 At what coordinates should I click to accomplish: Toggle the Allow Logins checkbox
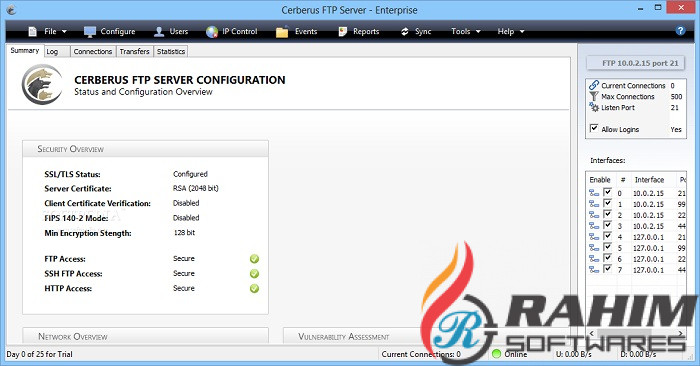point(594,128)
